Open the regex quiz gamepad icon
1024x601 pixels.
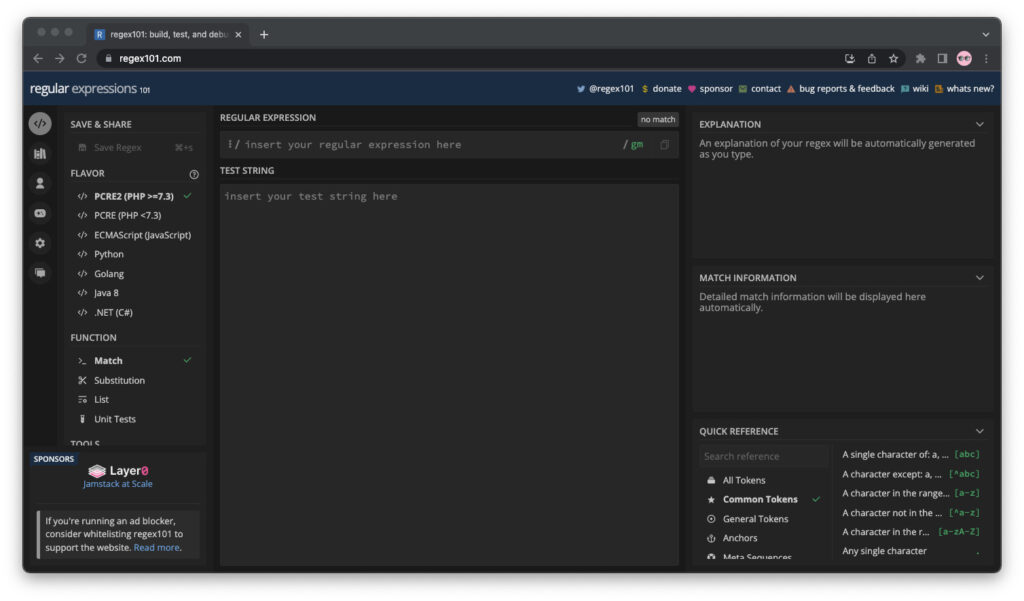pyautogui.click(x=40, y=213)
